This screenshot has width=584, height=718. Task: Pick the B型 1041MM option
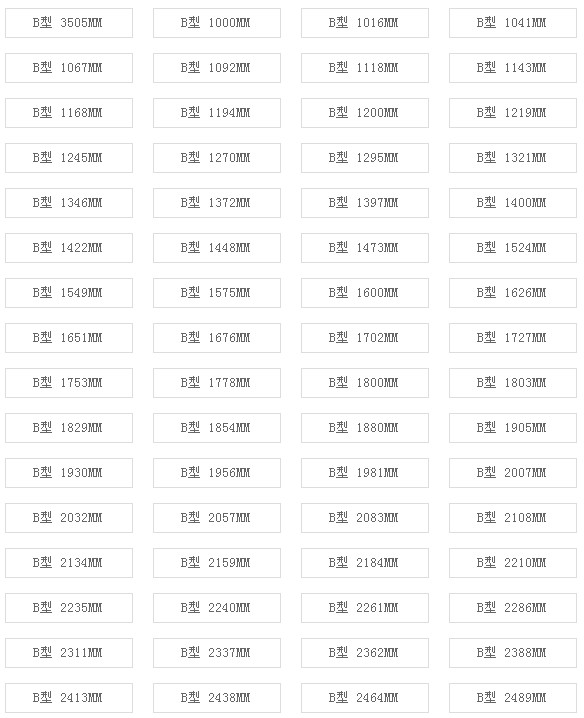pos(513,23)
